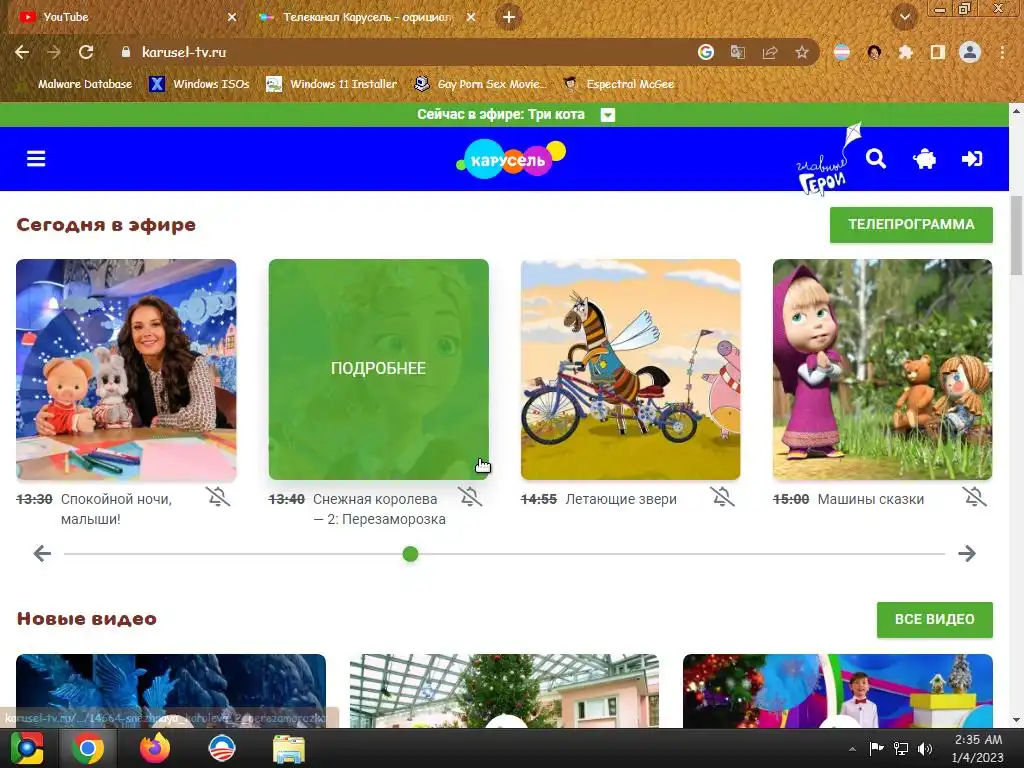The height and width of the screenshot is (768, 1024).
Task: Select the Телеканал Карусель tab
Action: (366, 17)
